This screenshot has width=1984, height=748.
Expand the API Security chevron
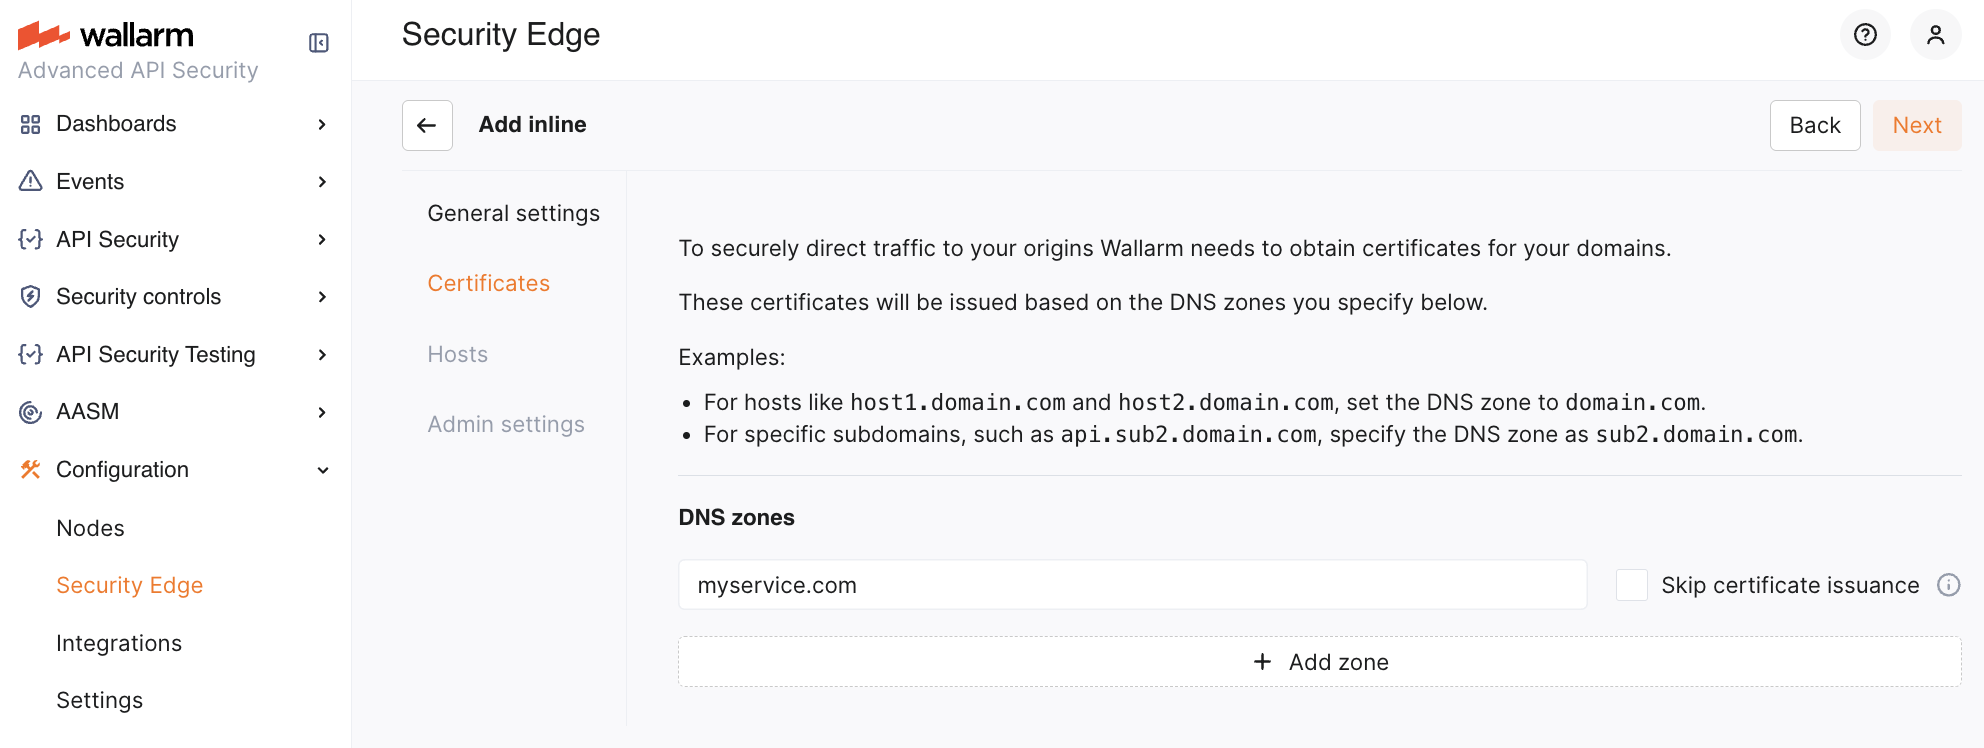click(x=322, y=240)
